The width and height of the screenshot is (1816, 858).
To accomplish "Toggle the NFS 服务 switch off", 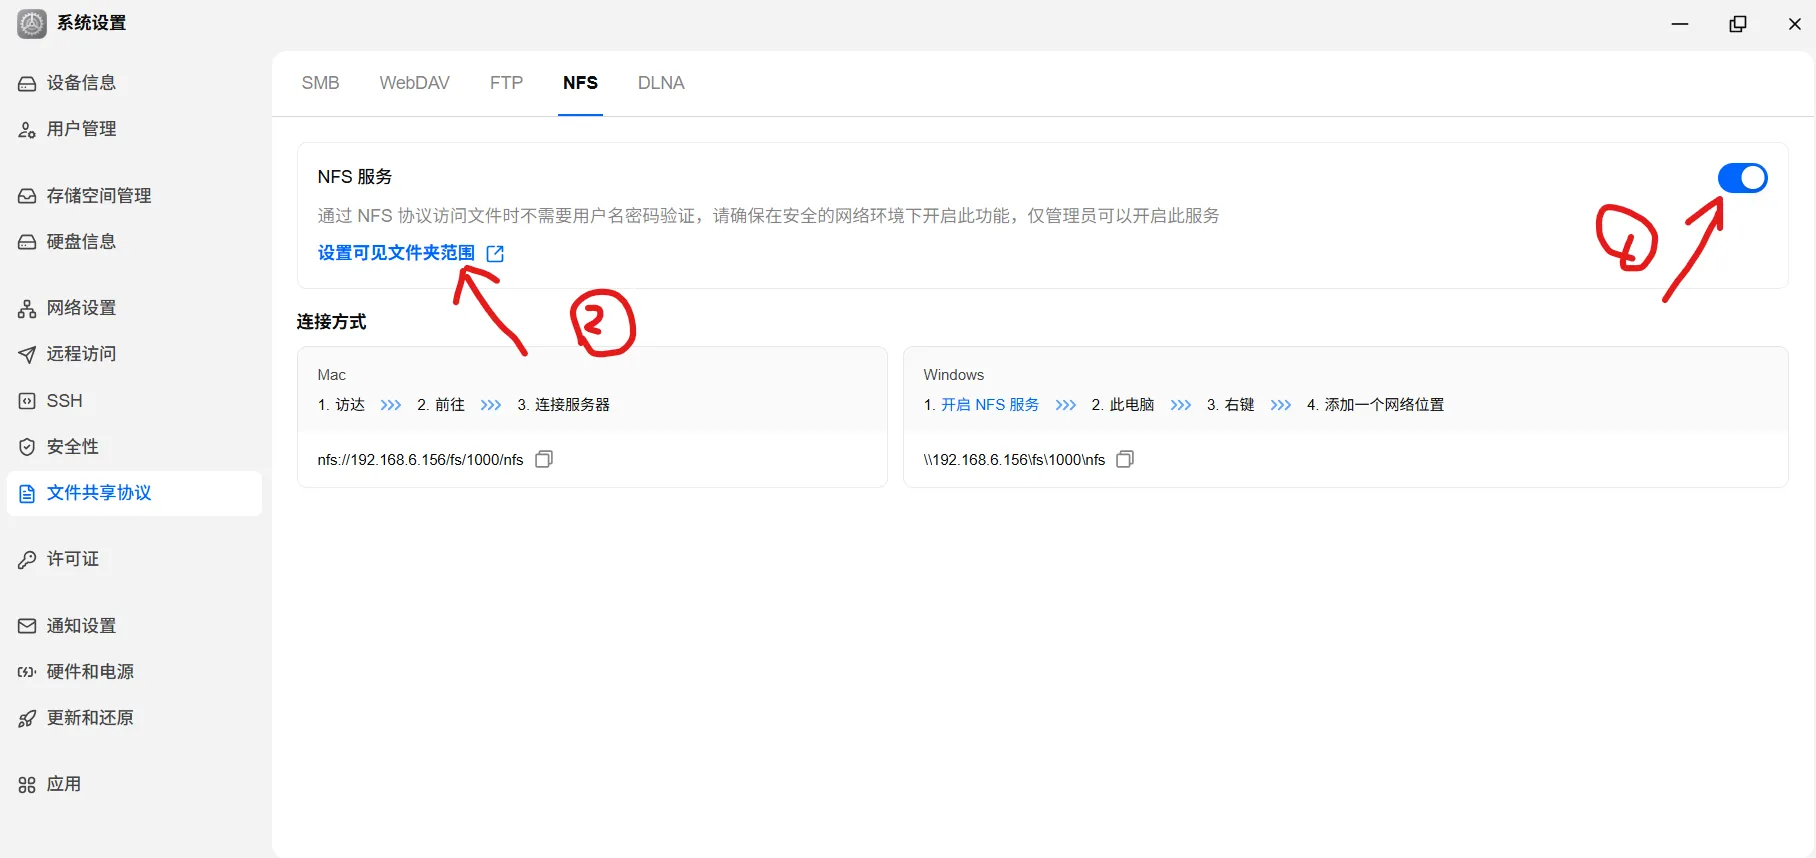I will [x=1743, y=178].
